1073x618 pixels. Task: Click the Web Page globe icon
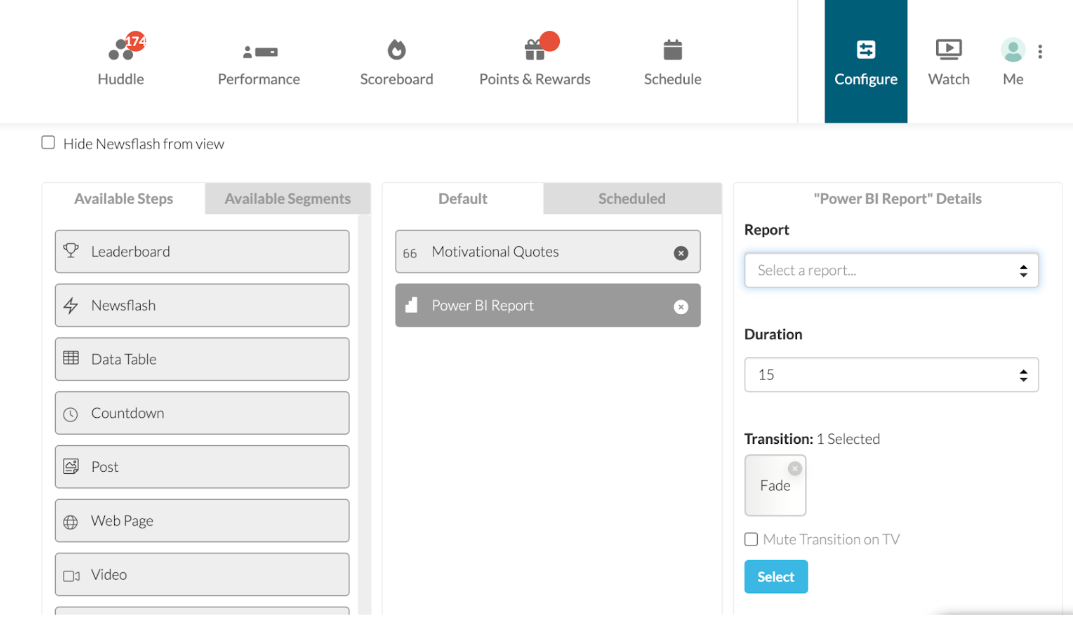point(70,522)
